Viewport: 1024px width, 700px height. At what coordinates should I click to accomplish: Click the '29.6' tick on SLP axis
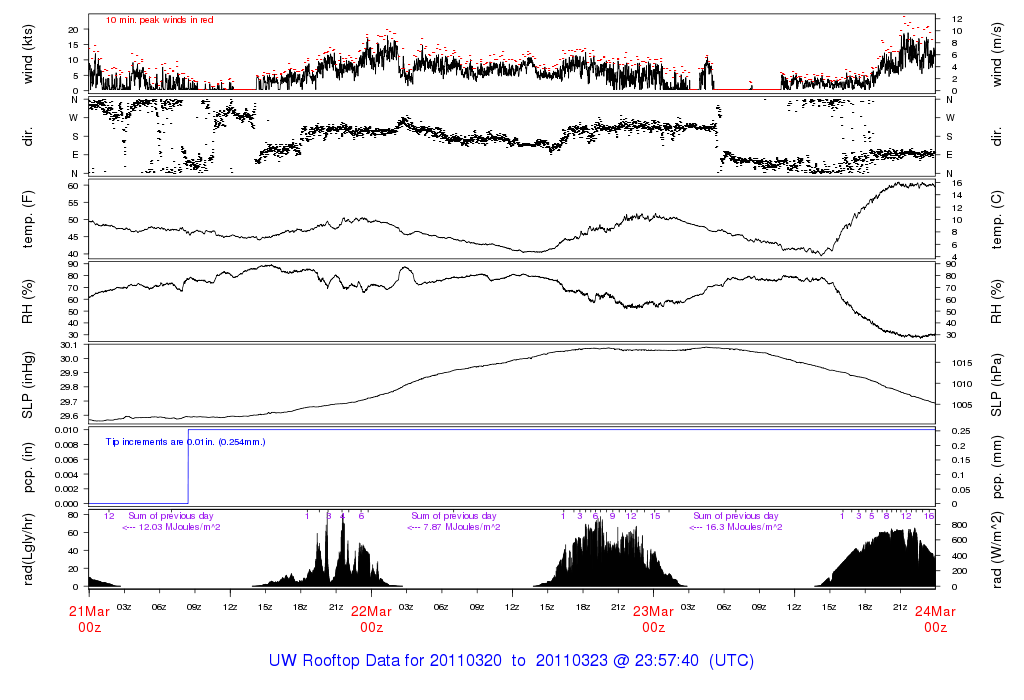[x=69, y=416]
